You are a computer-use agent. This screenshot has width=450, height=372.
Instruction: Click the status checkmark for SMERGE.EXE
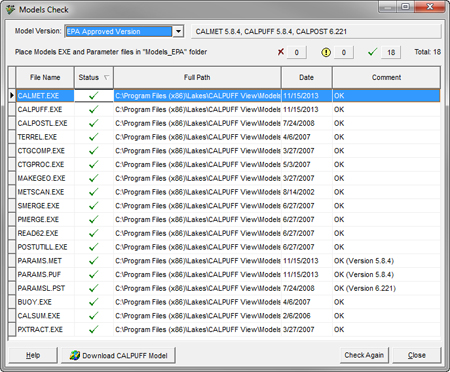tap(94, 205)
